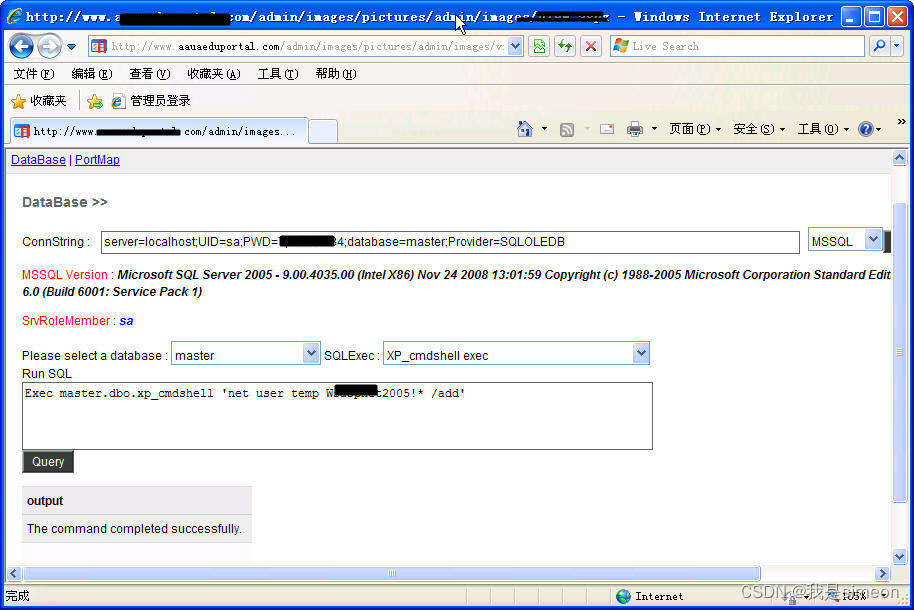Refresh the page with green arrows icon
Screen dimensions: 914x610
click(x=565, y=46)
